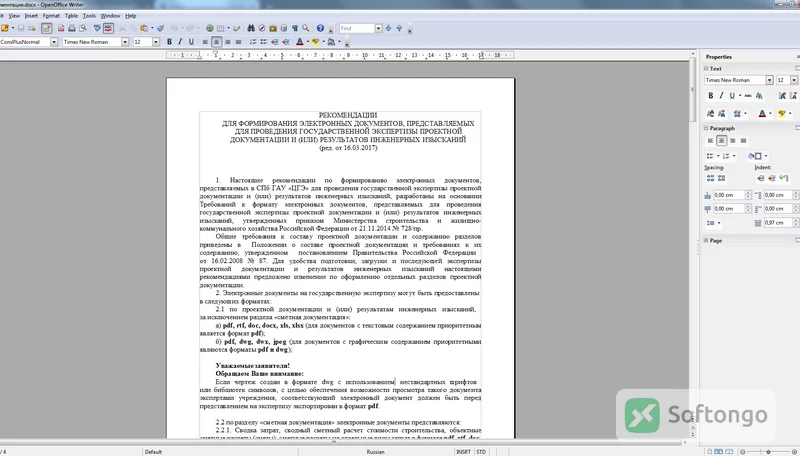Open Data Sources cylinder icon
Viewport: 800px width, 456px height.
284,29
